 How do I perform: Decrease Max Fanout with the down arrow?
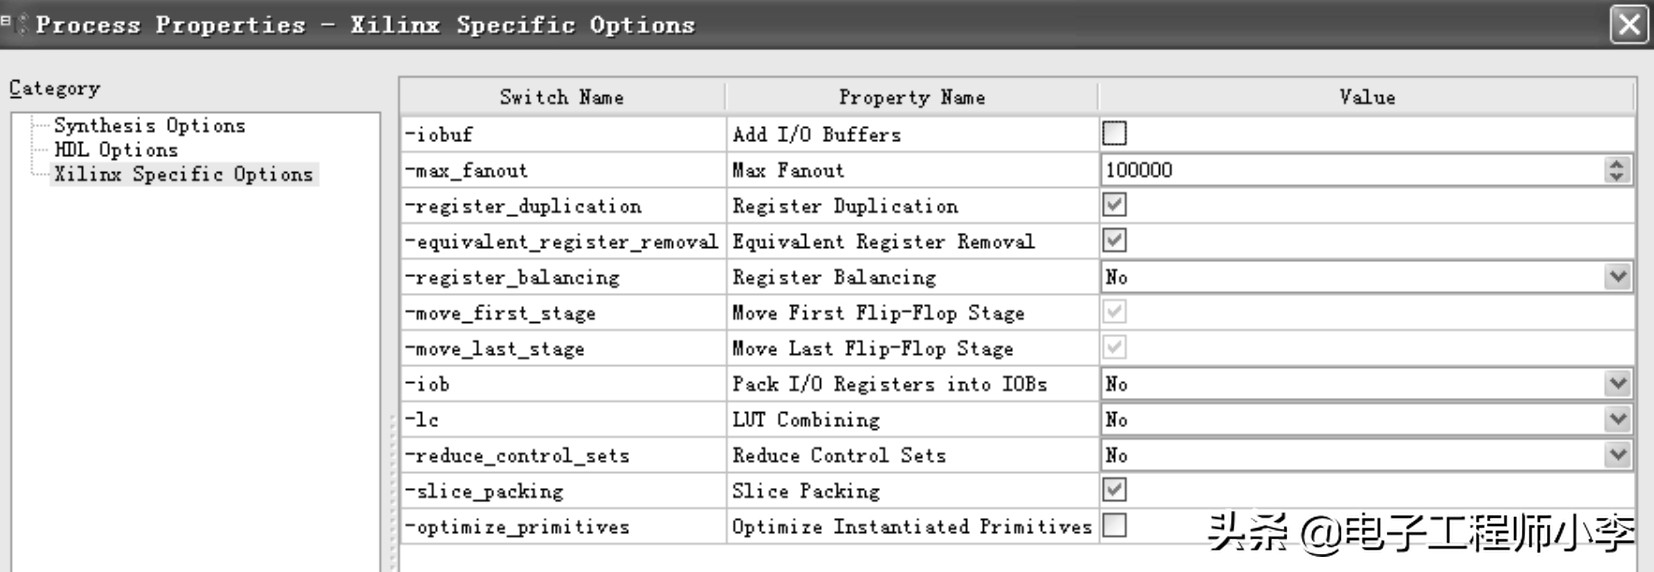(x=1616, y=177)
